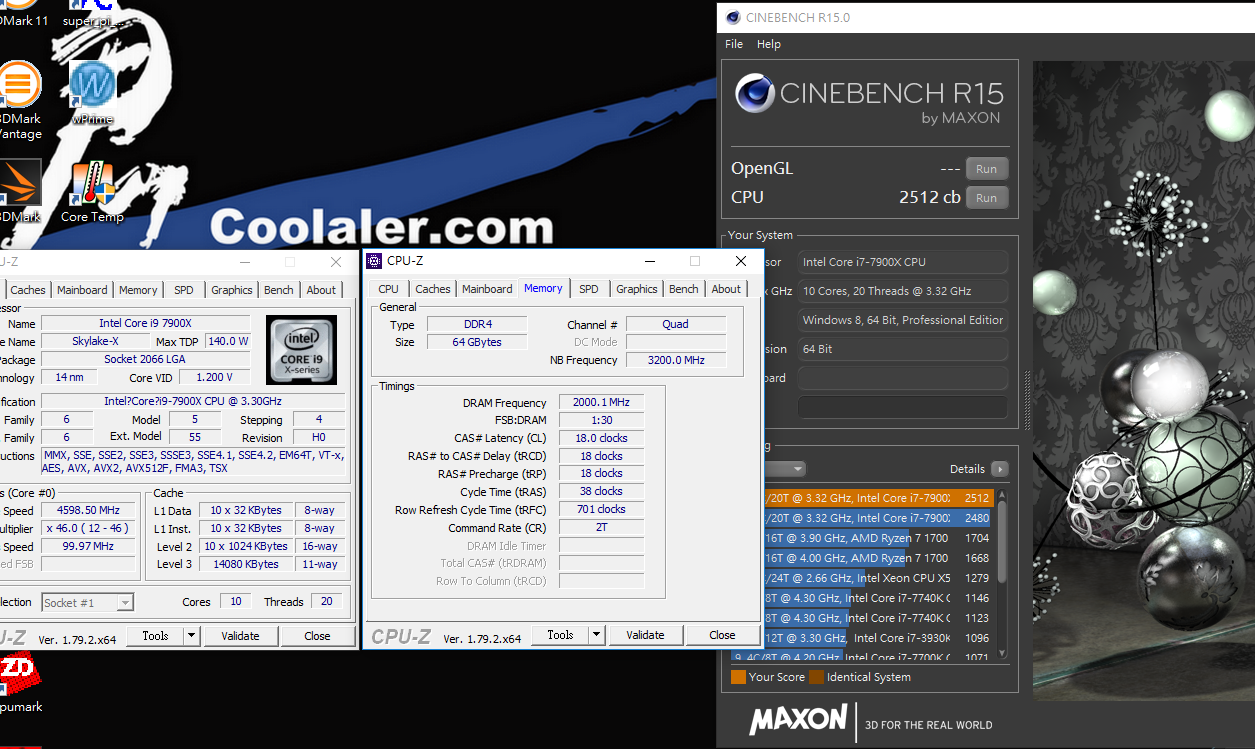Click the Quad channel value
1255x749 pixels.
pyautogui.click(x=675, y=324)
